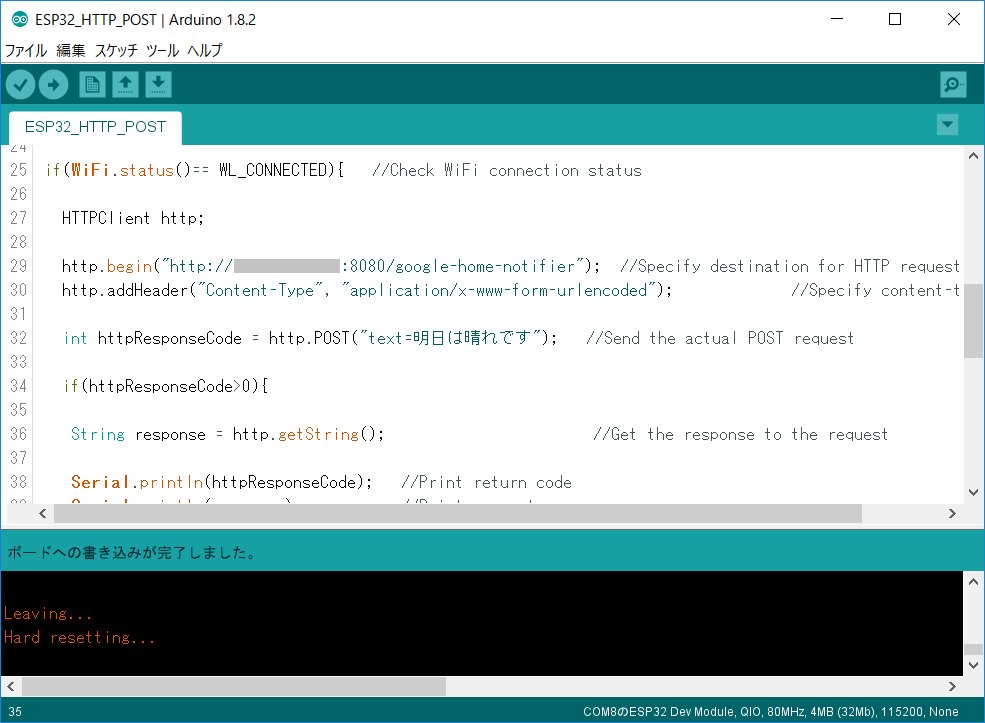Image resolution: width=985 pixels, height=723 pixels.
Task: Open a sketch with the Open icon
Action: coord(125,84)
